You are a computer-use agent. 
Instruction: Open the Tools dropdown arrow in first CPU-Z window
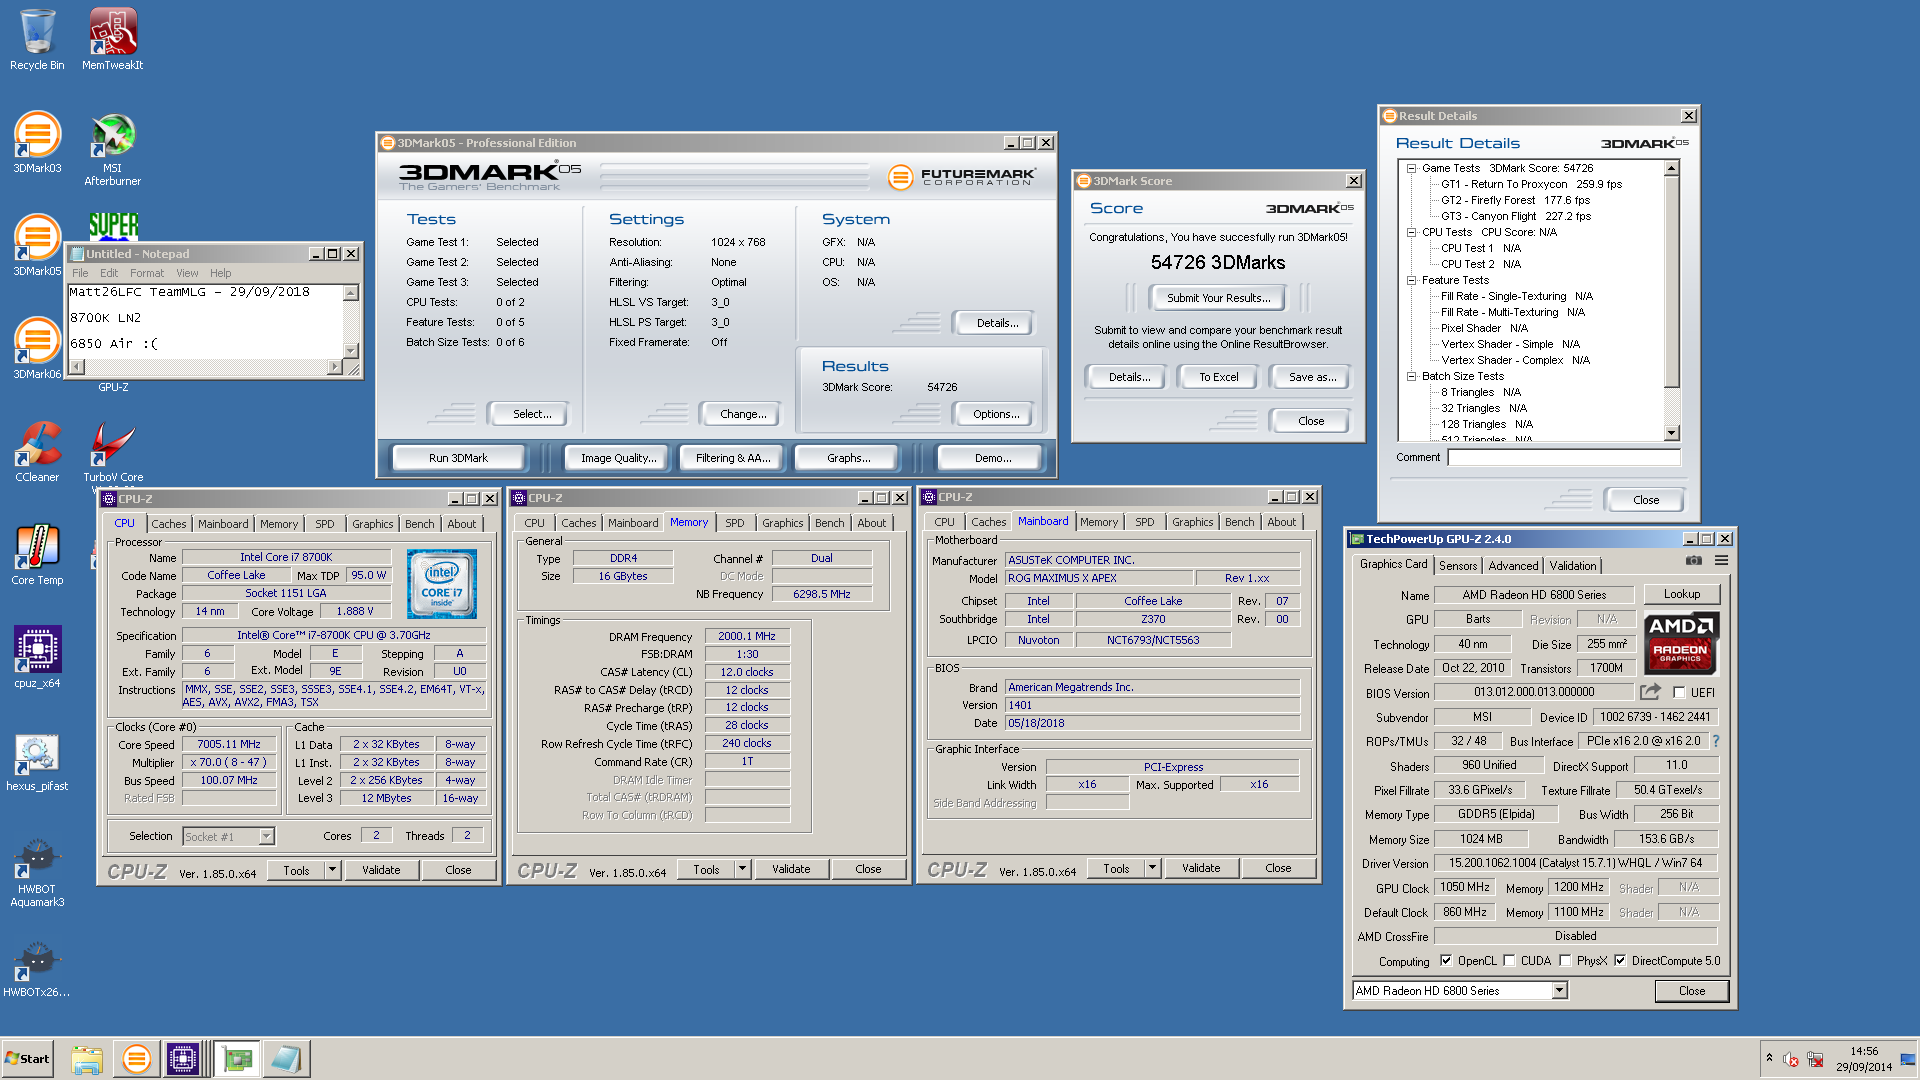tap(332, 870)
